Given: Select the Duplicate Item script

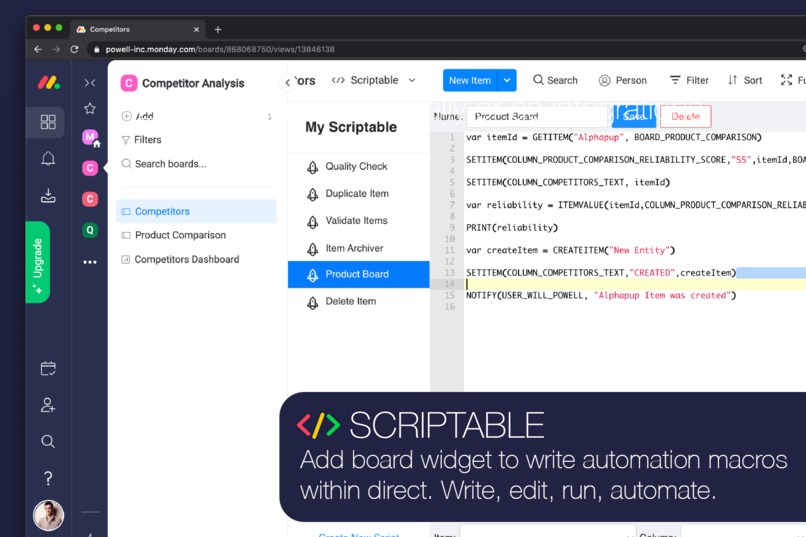Looking at the screenshot, I should [x=359, y=194].
